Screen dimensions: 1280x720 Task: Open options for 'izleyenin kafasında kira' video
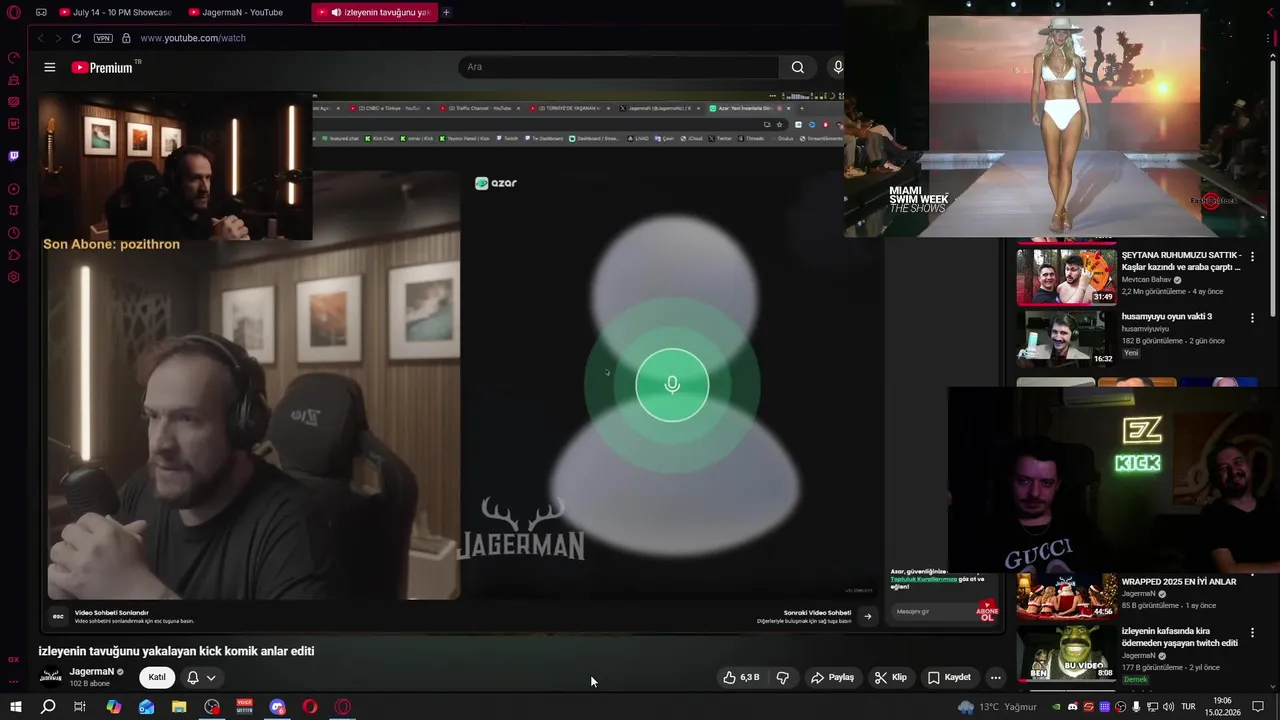pyautogui.click(x=1252, y=633)
